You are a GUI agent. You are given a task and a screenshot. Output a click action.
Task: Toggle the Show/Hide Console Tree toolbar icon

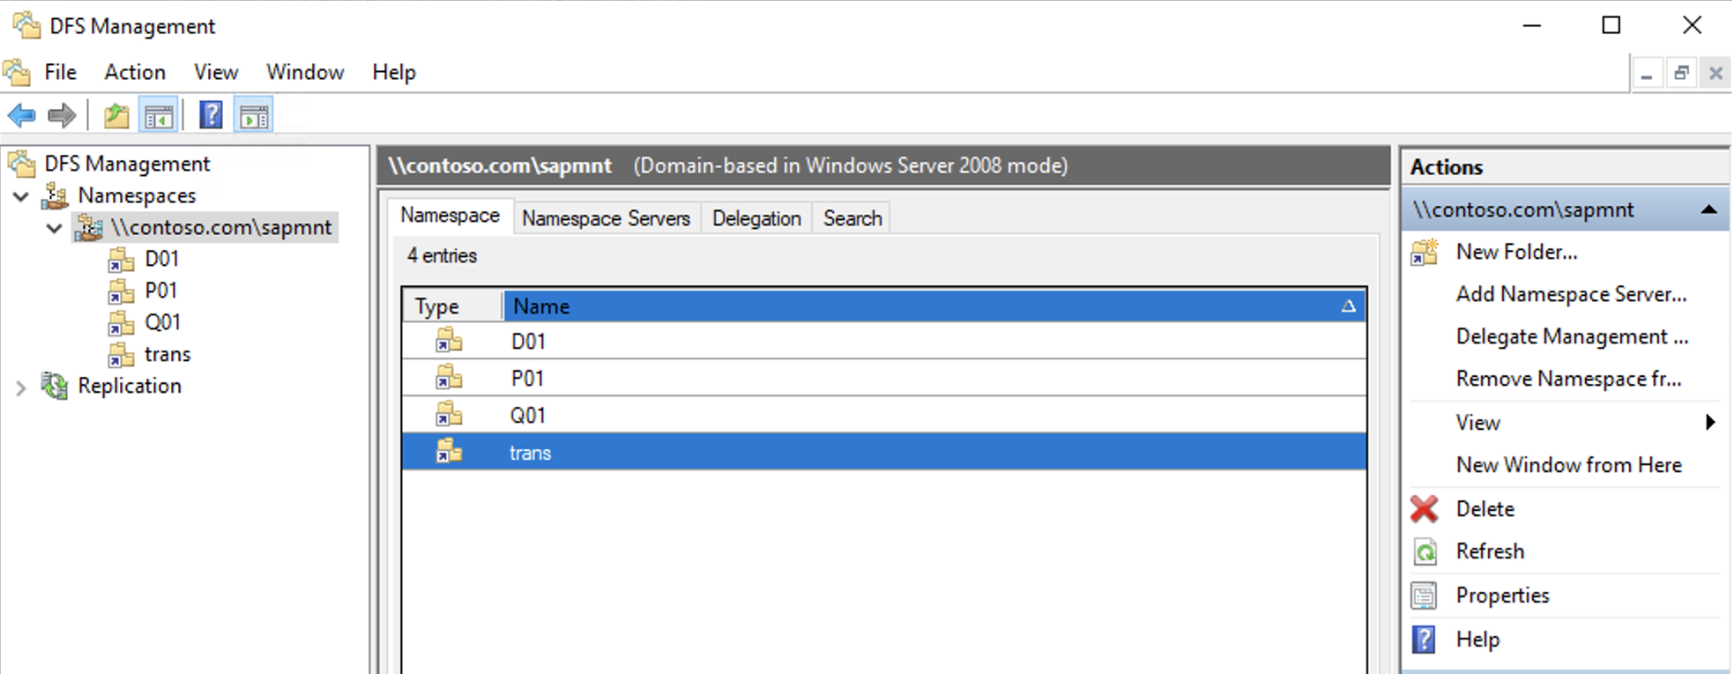[159, 116]
